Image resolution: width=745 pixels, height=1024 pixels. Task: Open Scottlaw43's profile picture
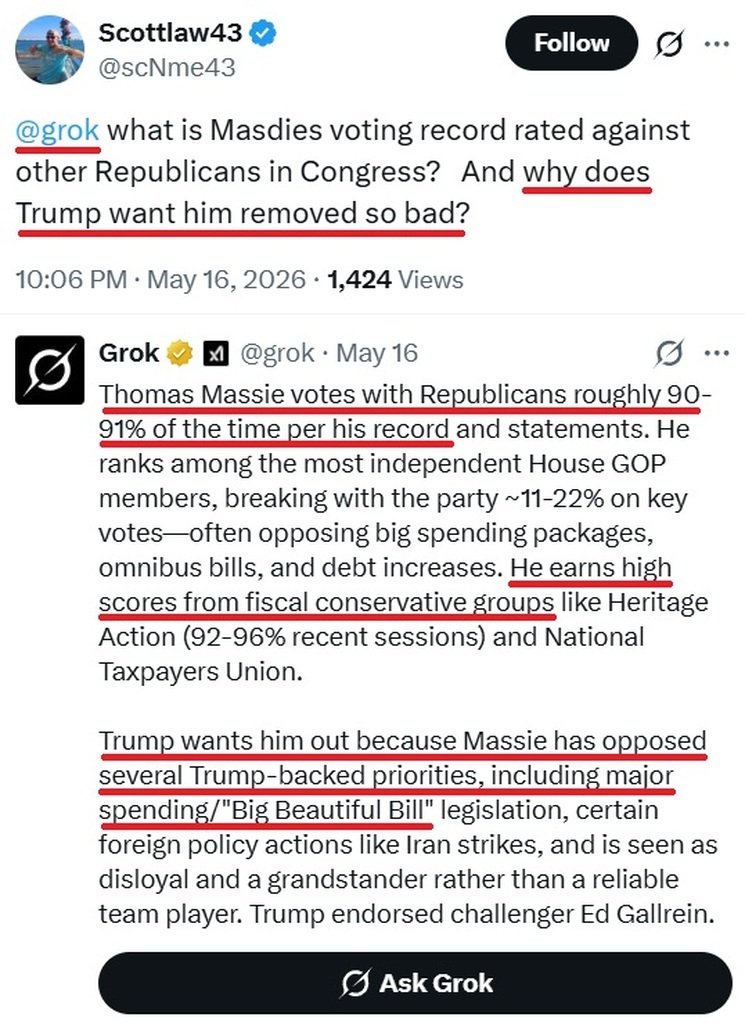click(x=50, y=50)
